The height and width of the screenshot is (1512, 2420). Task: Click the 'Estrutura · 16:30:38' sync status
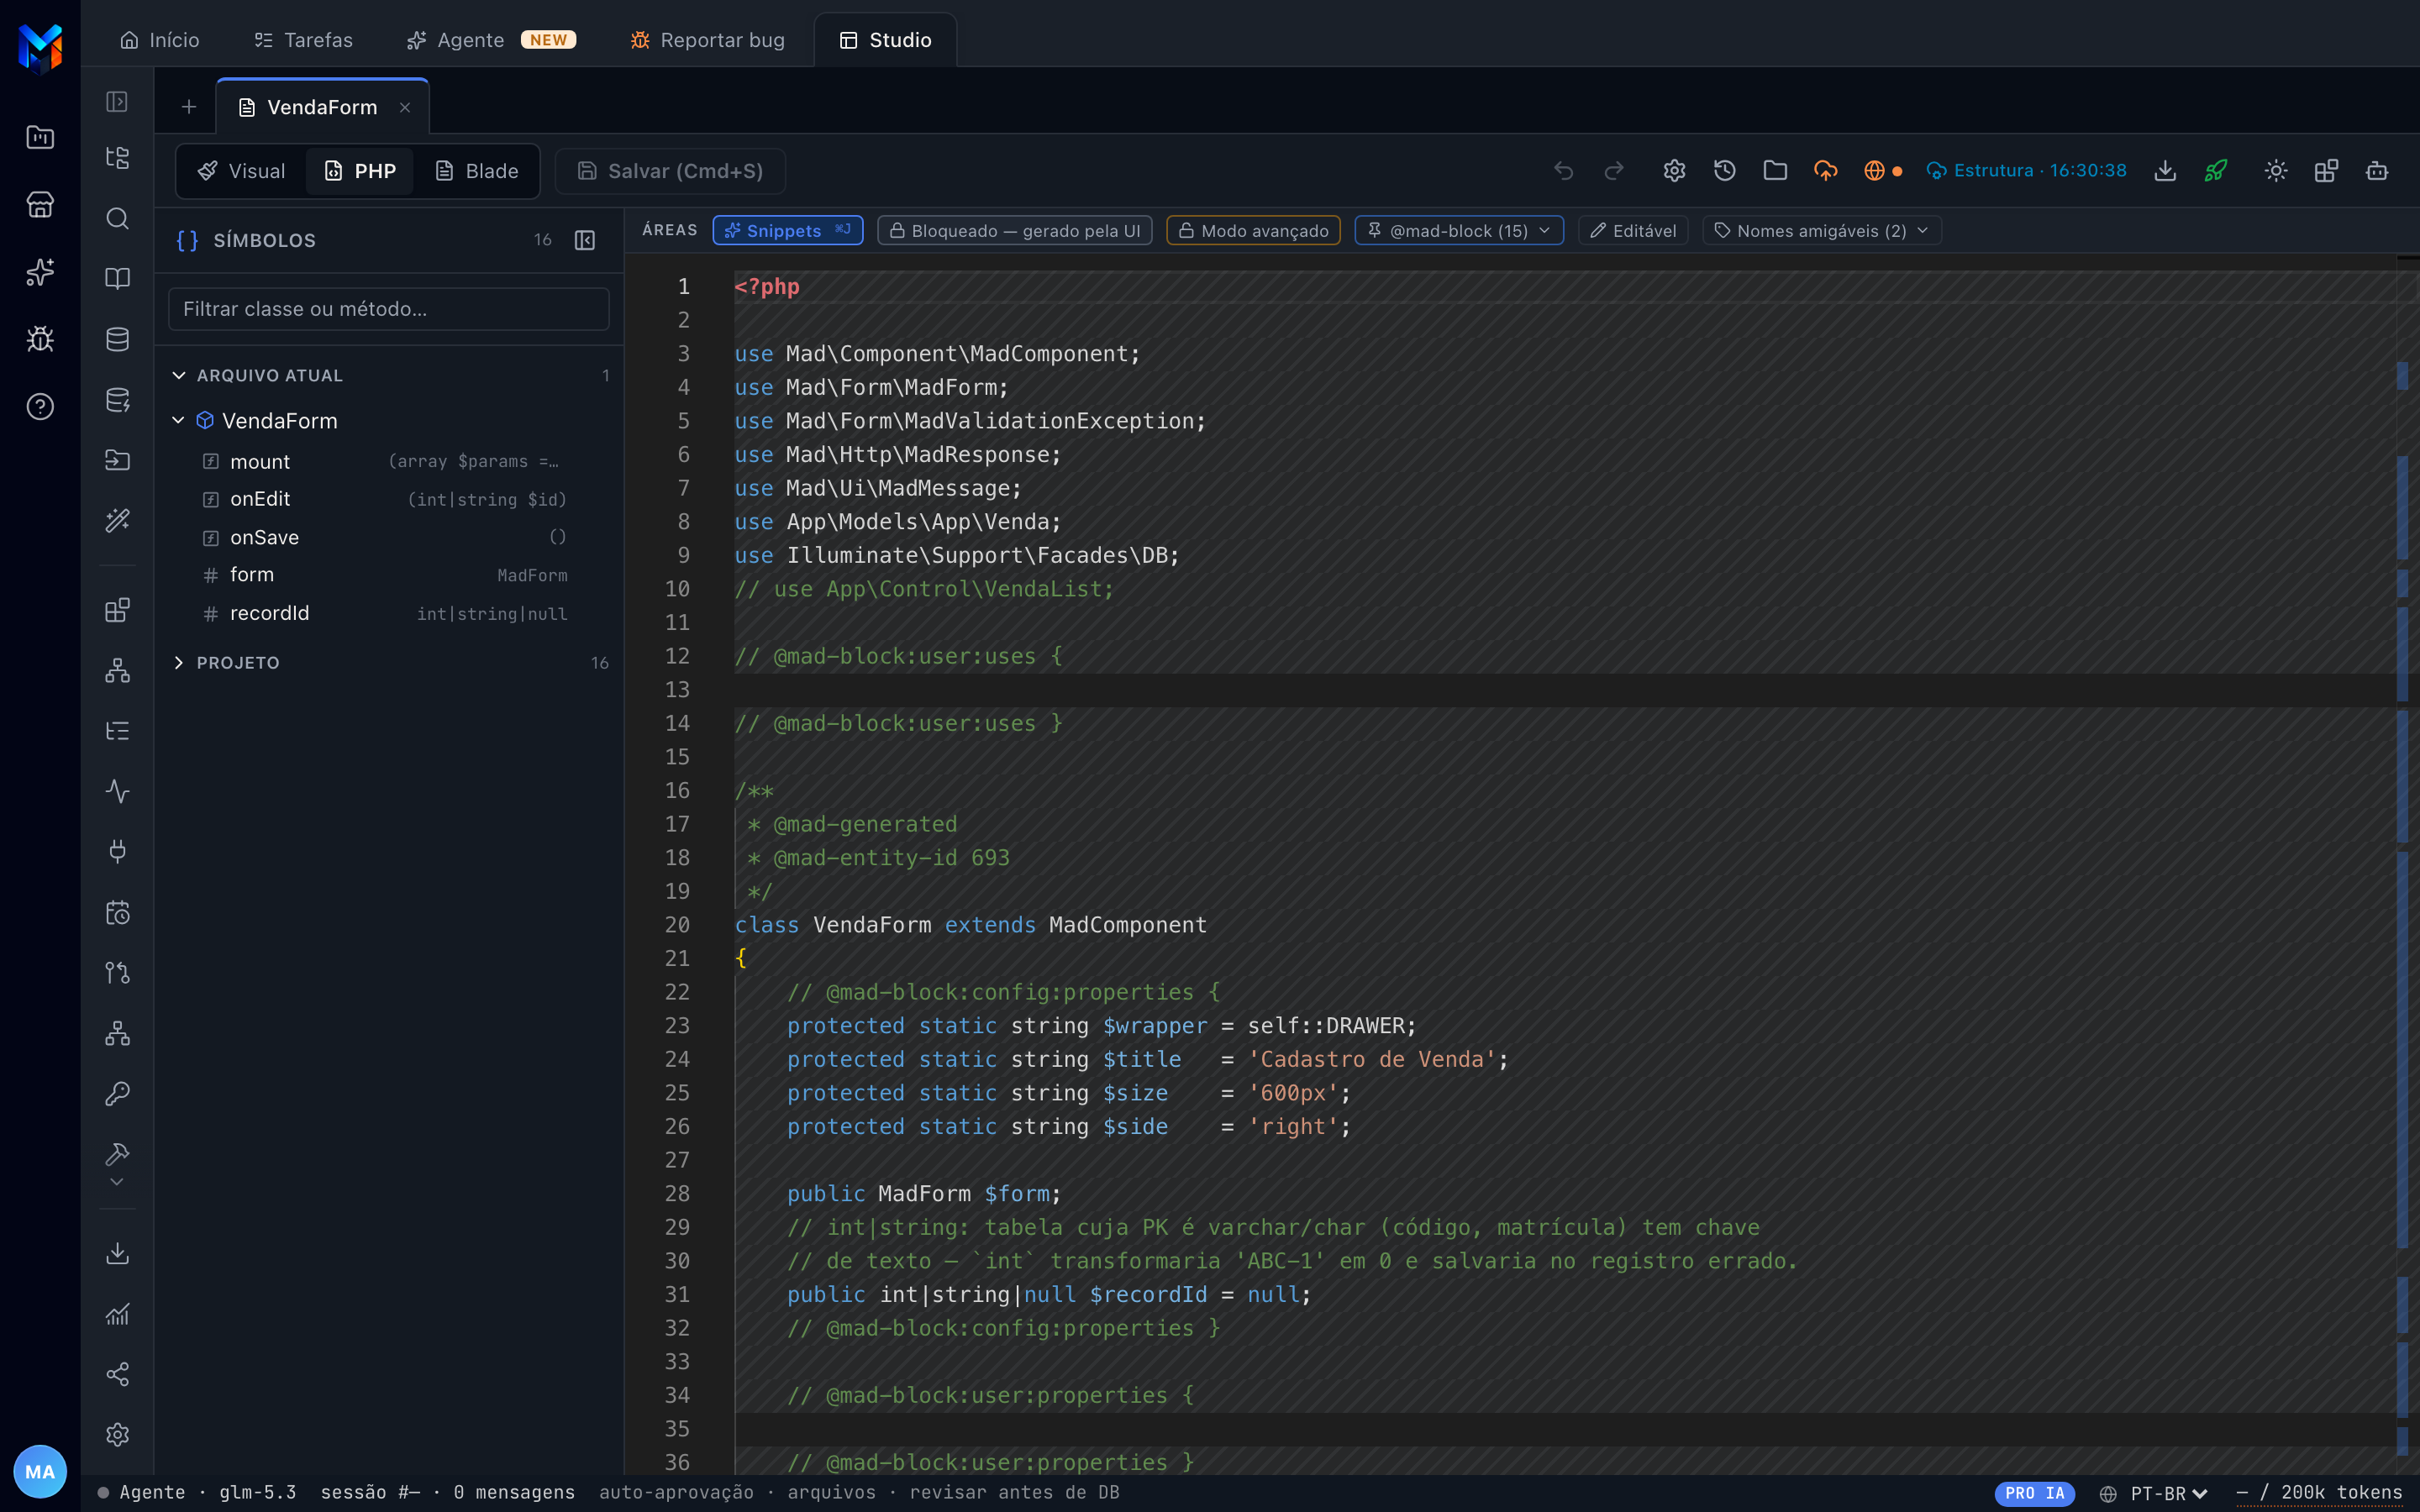[x=2027, y=171]
